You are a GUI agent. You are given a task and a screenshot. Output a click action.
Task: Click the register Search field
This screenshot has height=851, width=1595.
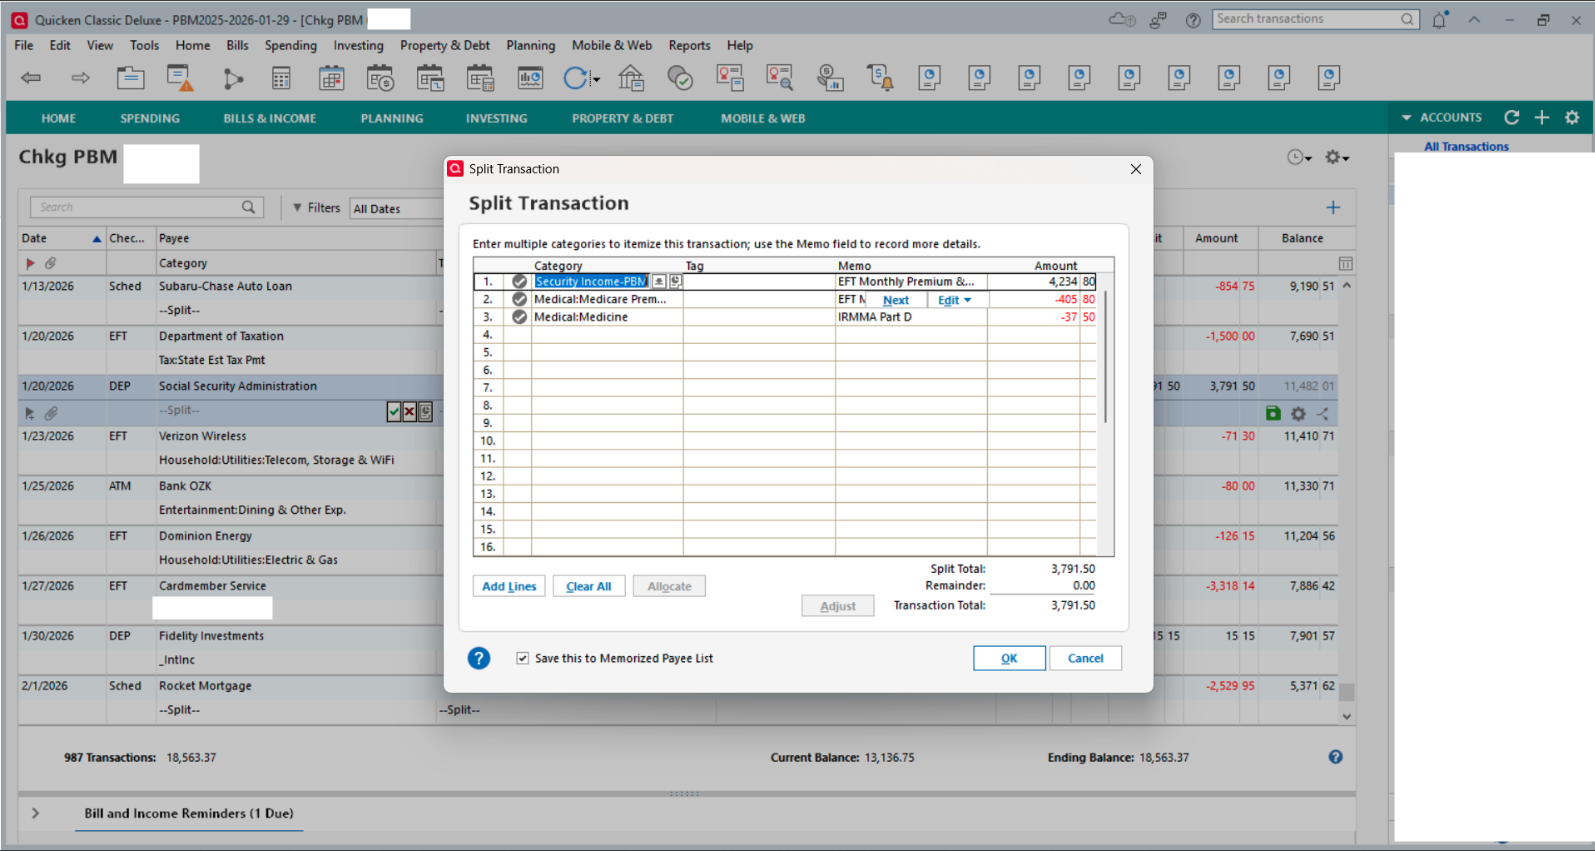[147, 207]
